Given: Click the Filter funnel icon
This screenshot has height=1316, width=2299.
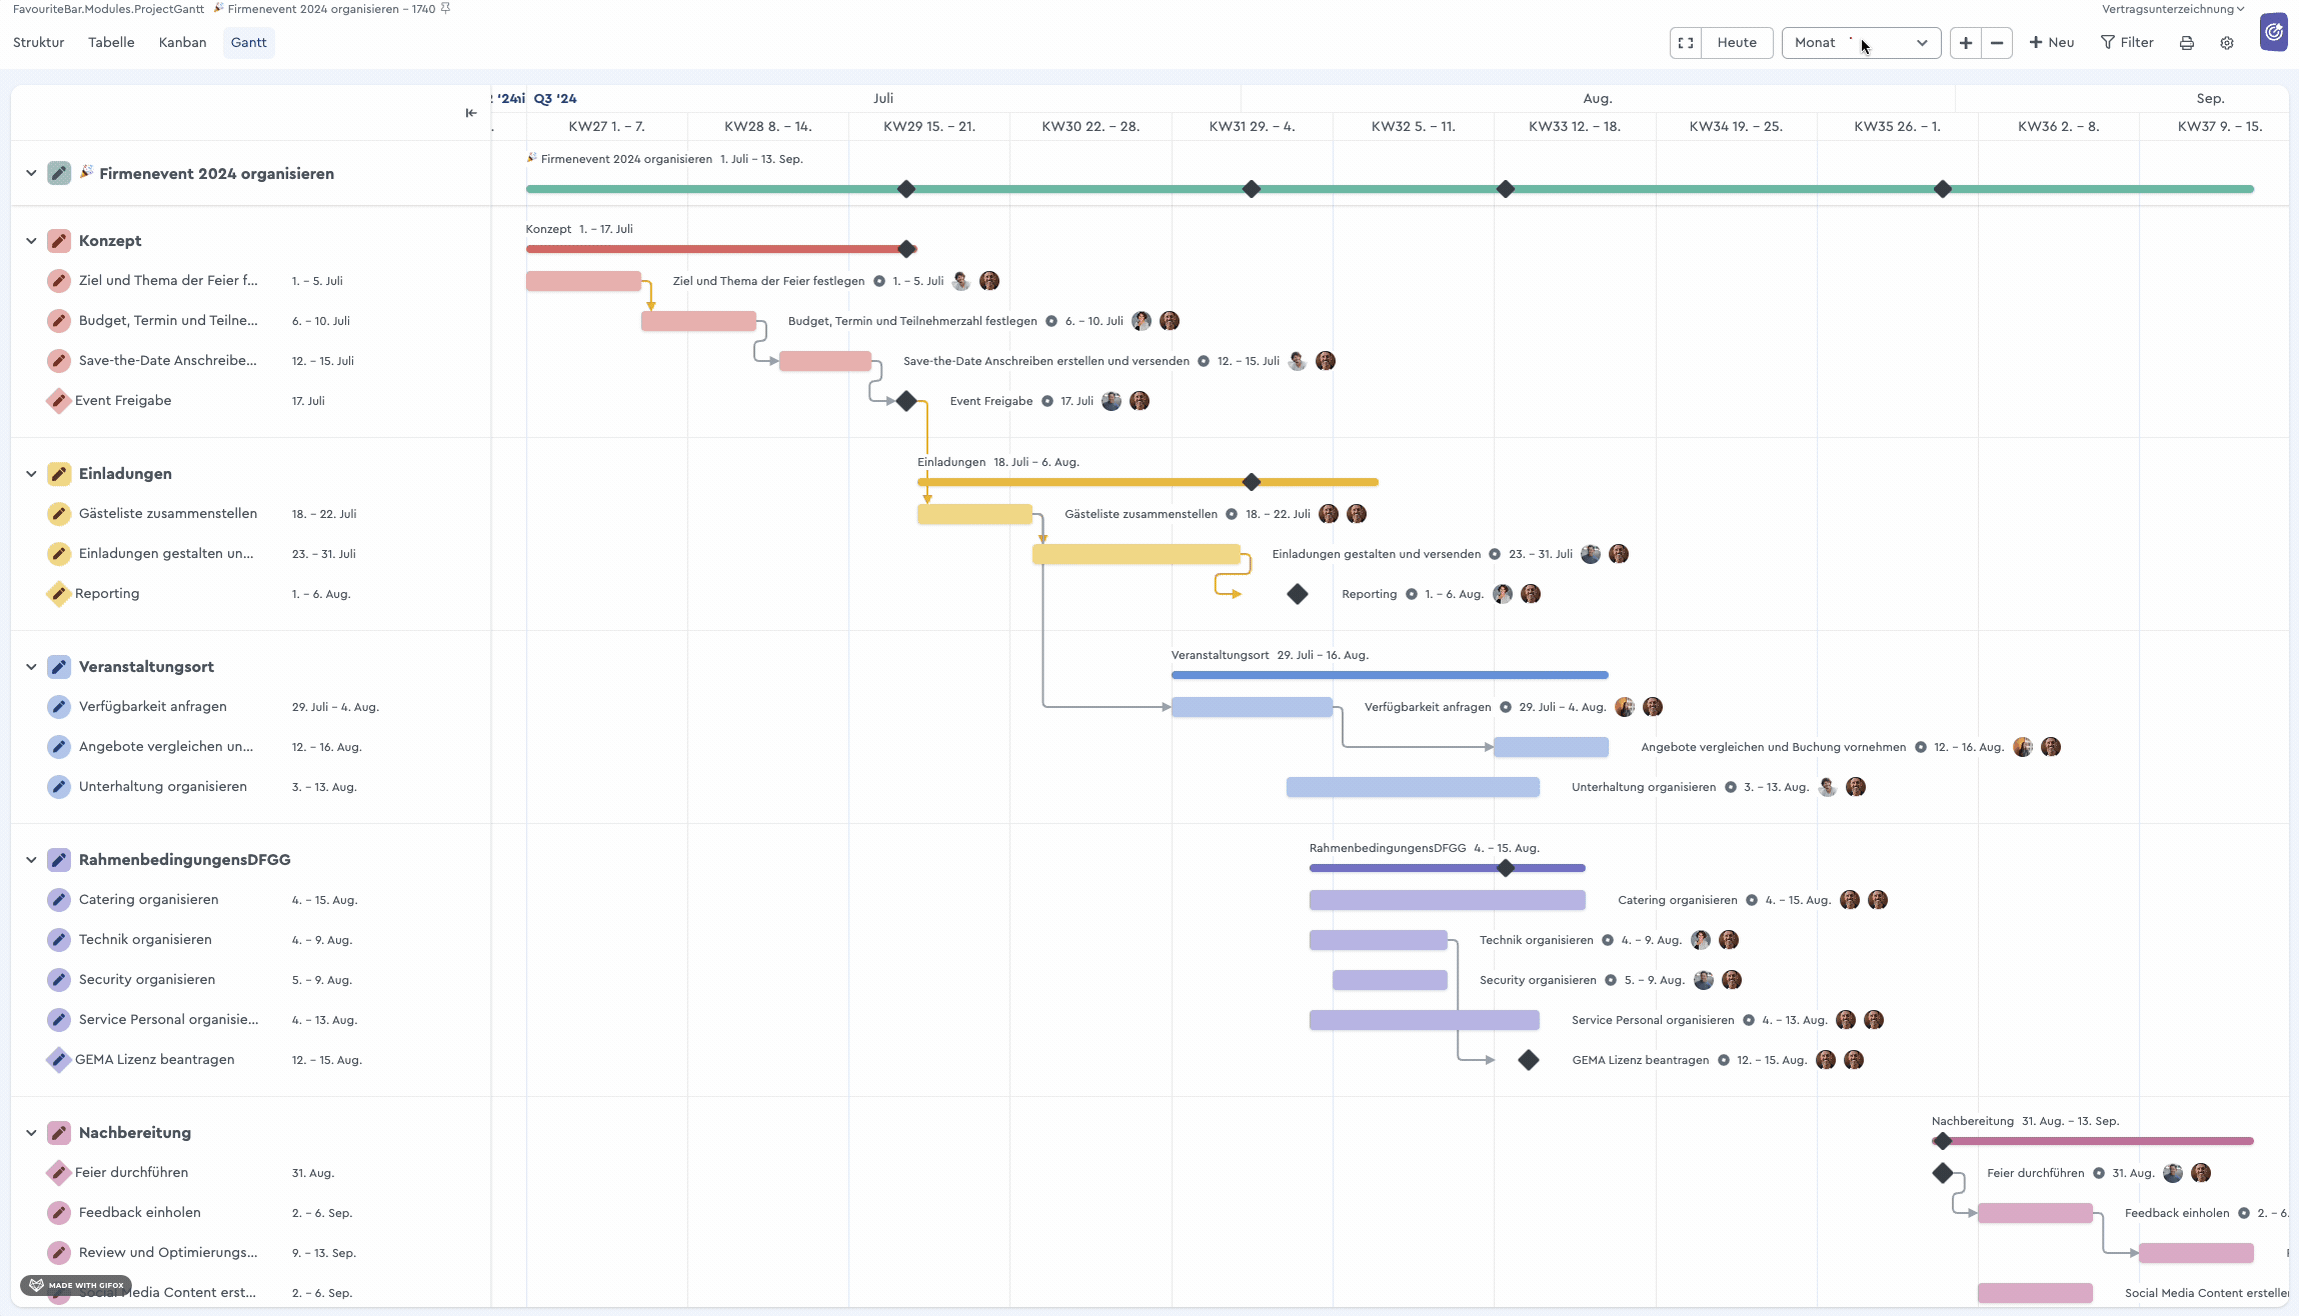Looking at the screenshot, I should pos(2126,42).
